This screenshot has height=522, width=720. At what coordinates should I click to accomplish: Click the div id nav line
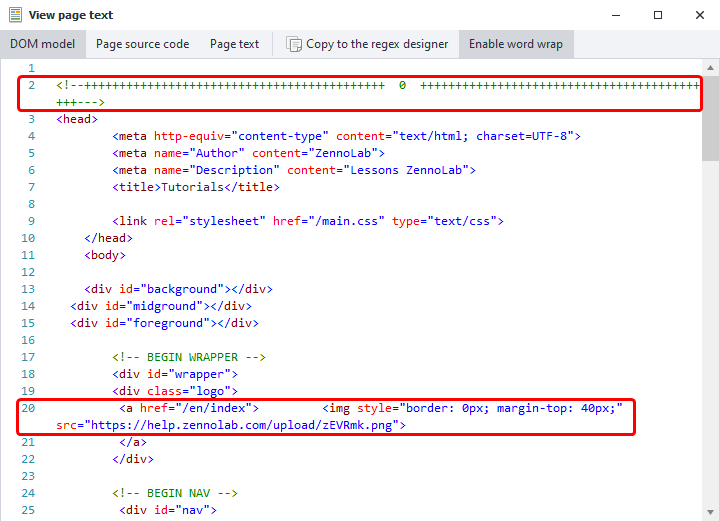(167, 510)
